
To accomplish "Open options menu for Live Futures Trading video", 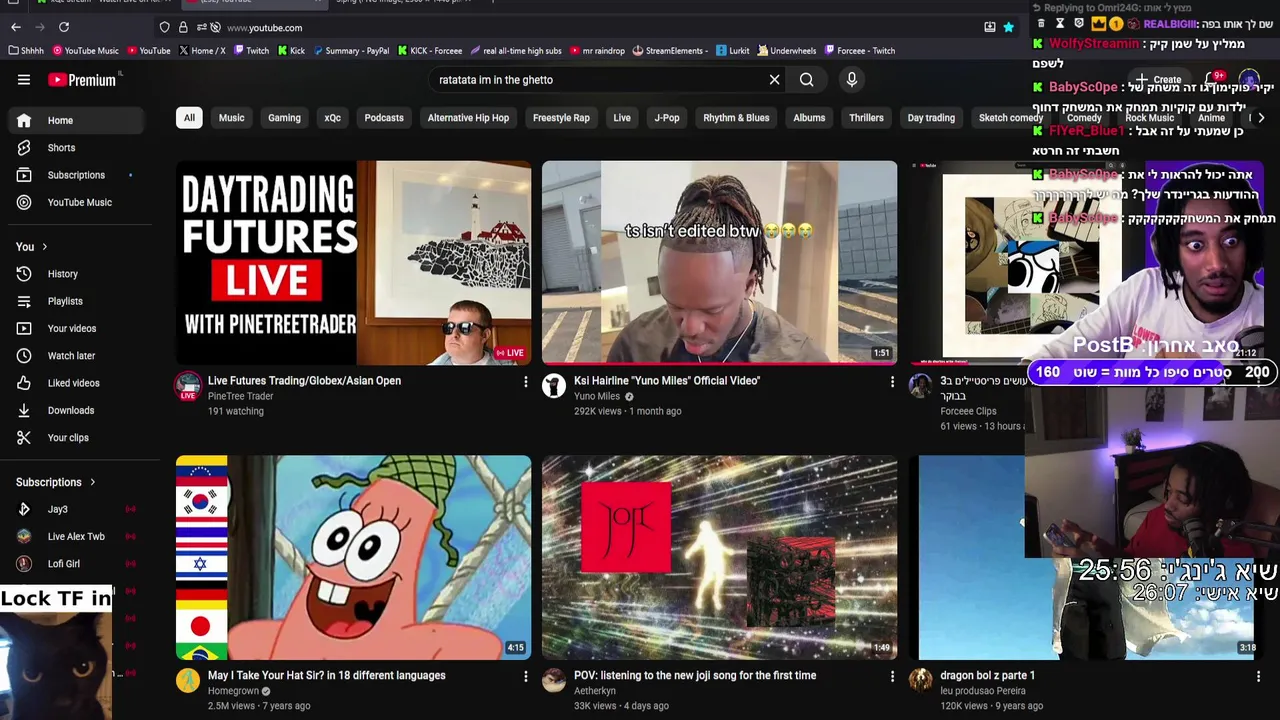I will (526, 382).
